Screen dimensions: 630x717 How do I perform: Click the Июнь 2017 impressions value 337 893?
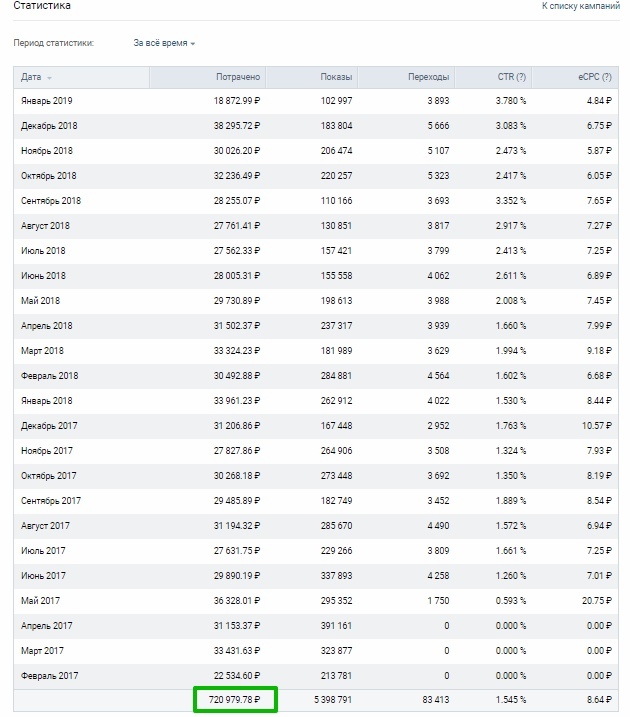point(336,576)
